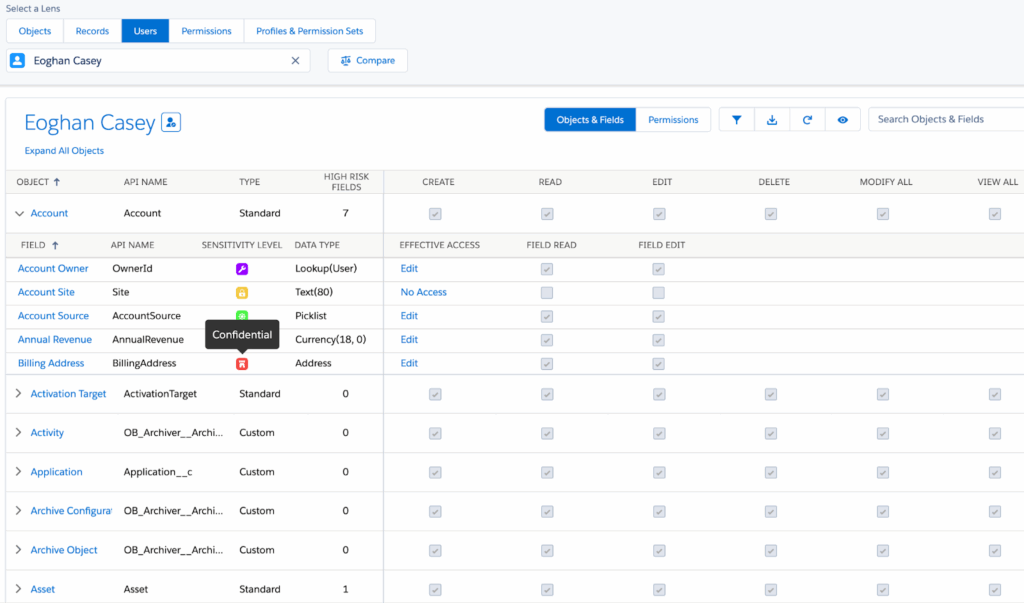Expand the Application object row
1024x603 pixels.
click(18, 472)
